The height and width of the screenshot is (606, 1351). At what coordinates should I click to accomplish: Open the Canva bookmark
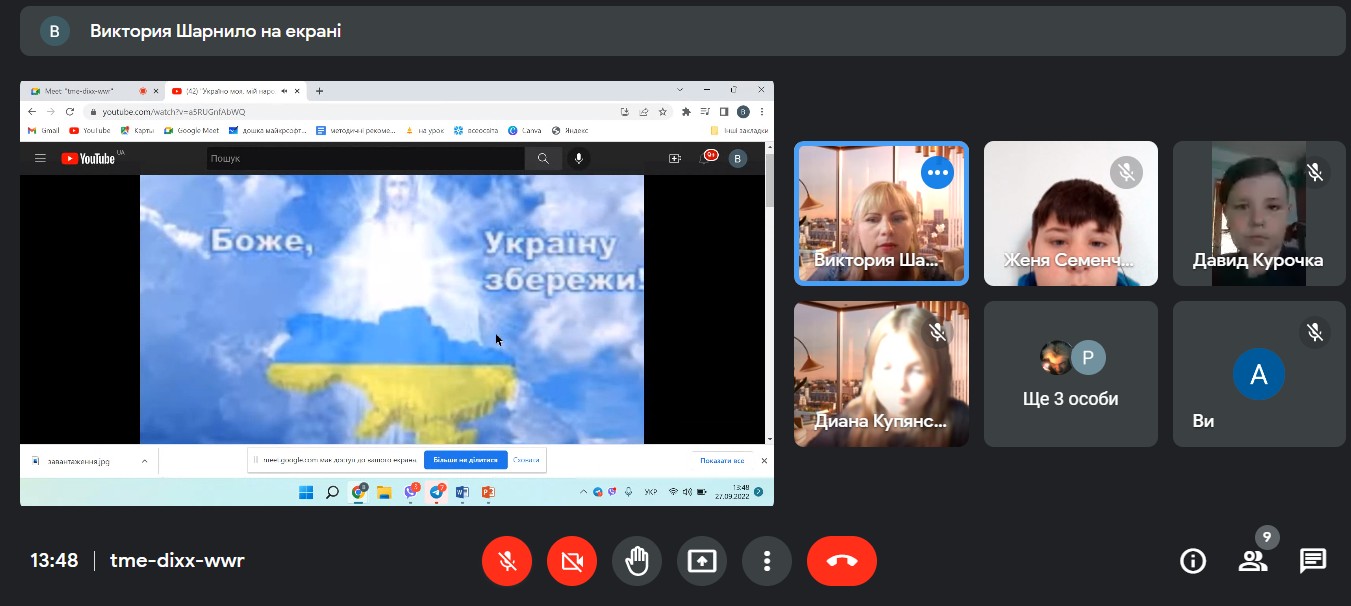point(525,130)
